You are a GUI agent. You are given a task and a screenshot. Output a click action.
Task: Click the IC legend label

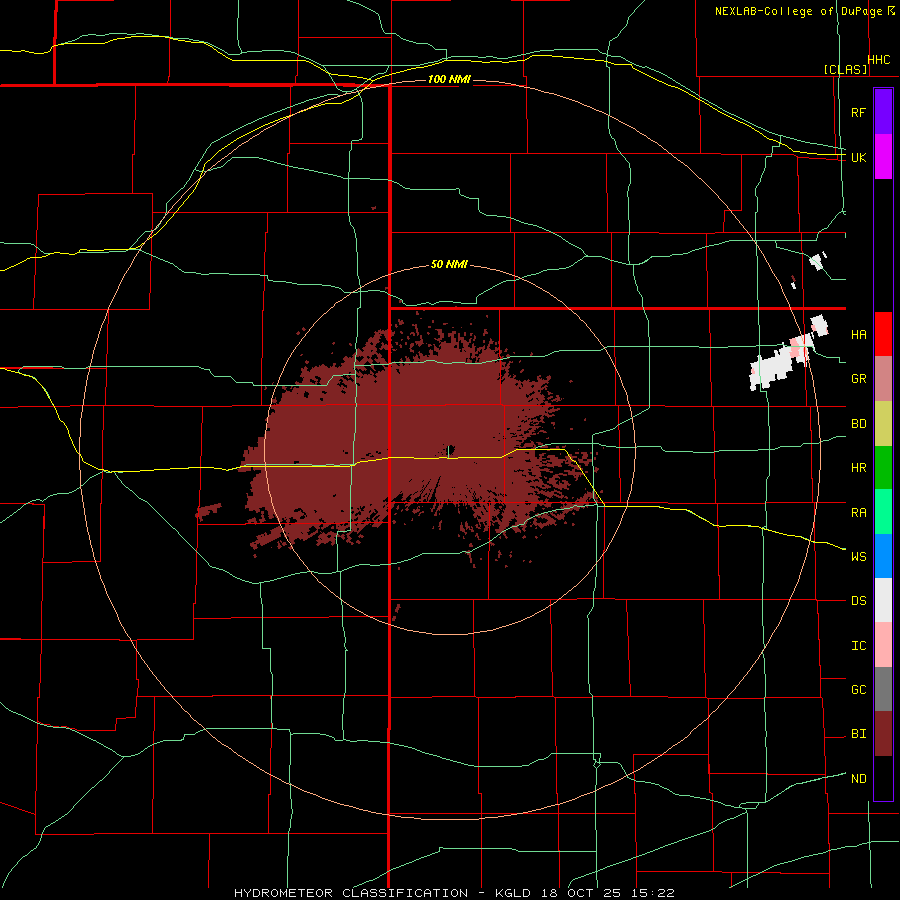[858, 646]
